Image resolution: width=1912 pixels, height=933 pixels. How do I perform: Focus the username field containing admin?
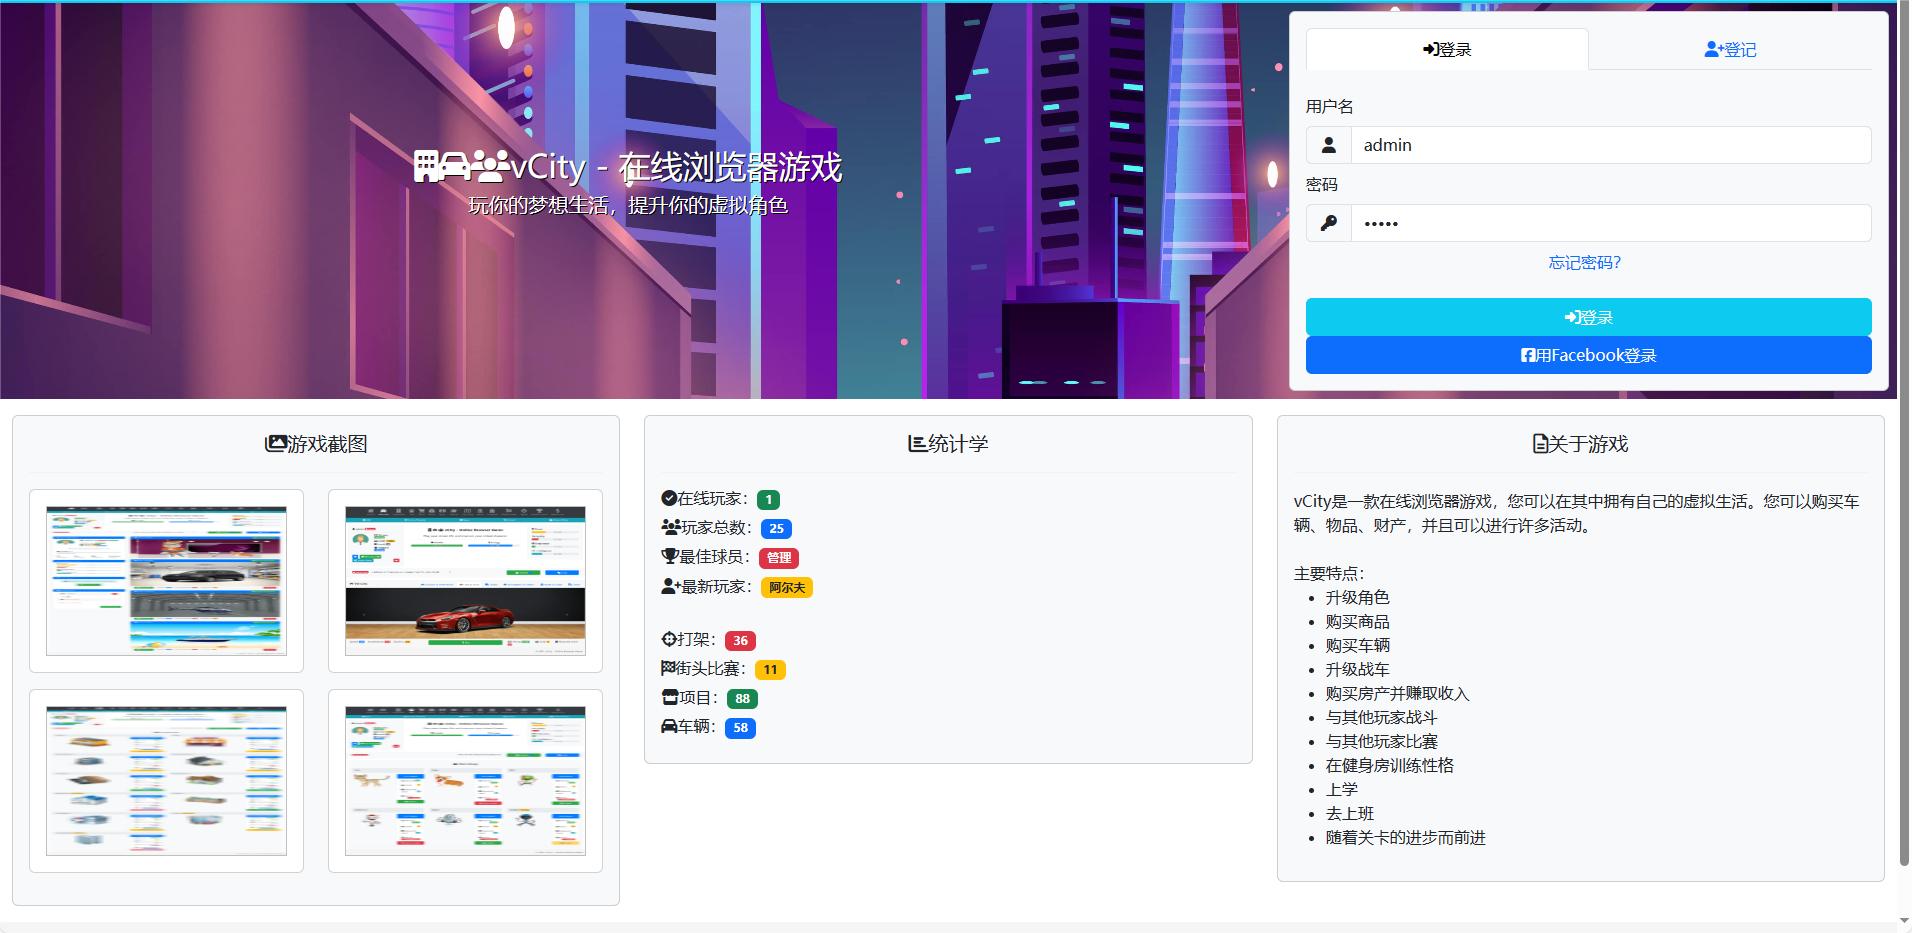point(1610,145)
